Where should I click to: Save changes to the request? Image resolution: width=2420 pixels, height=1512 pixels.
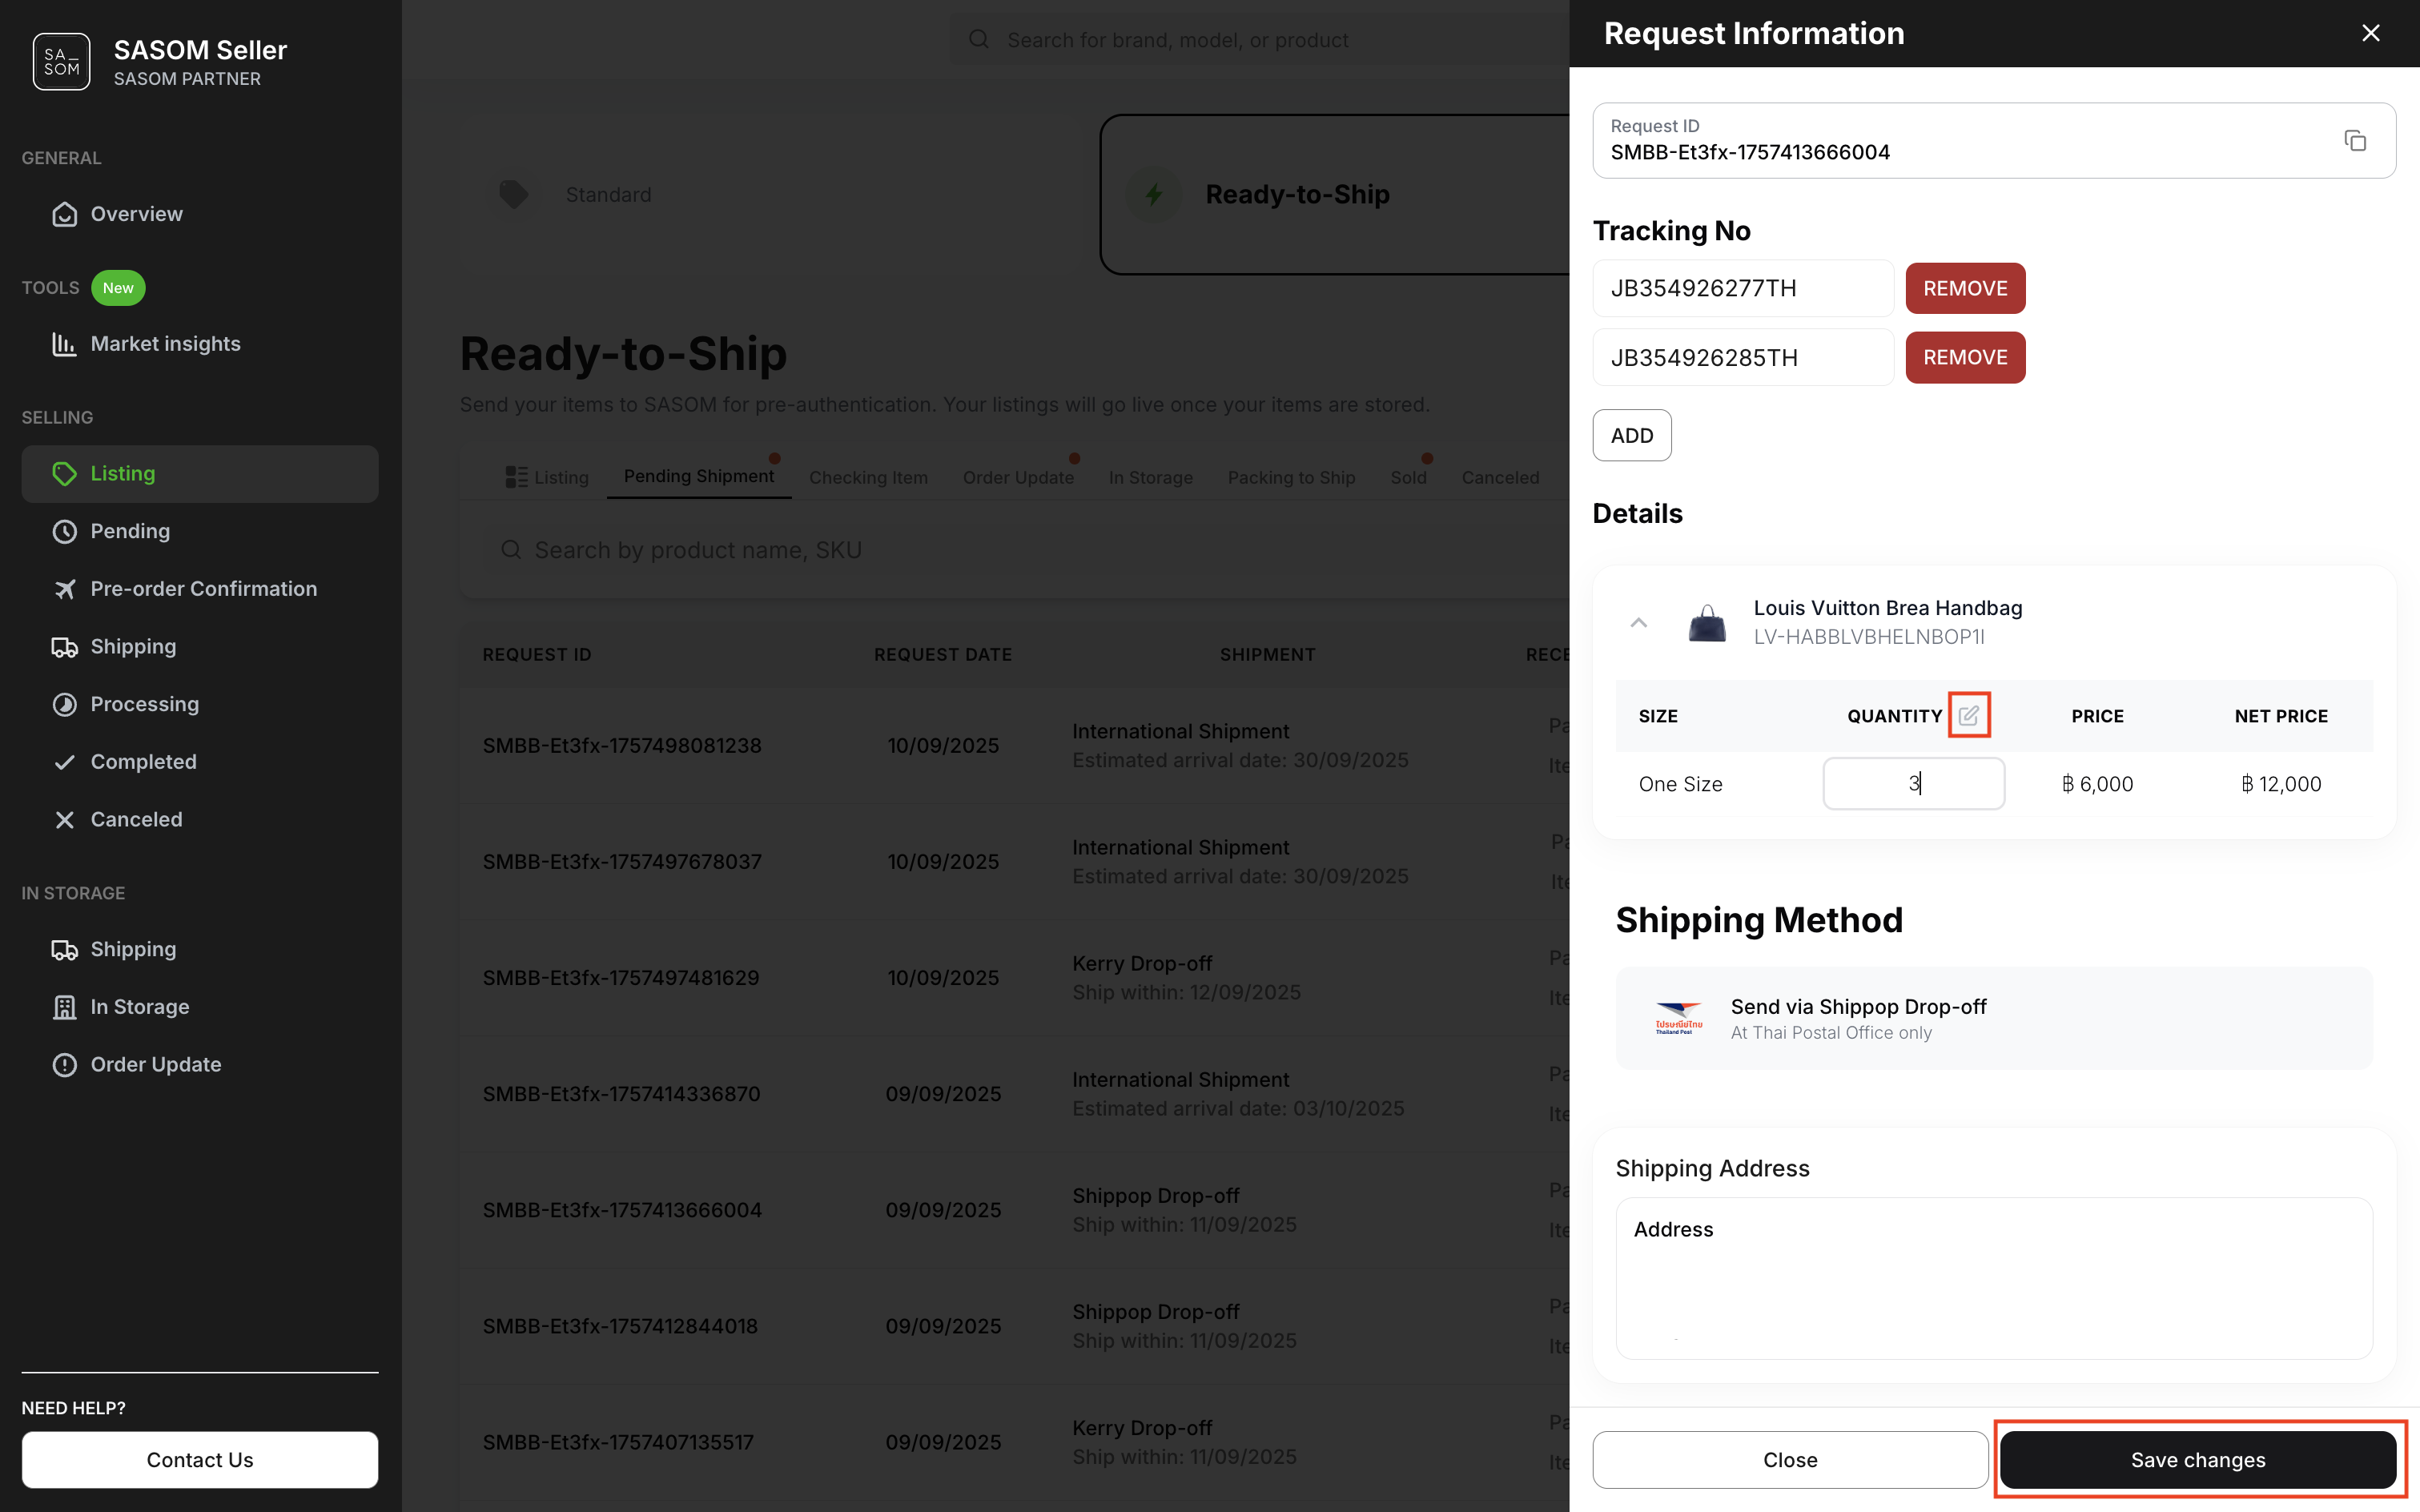[2198, 1460]
